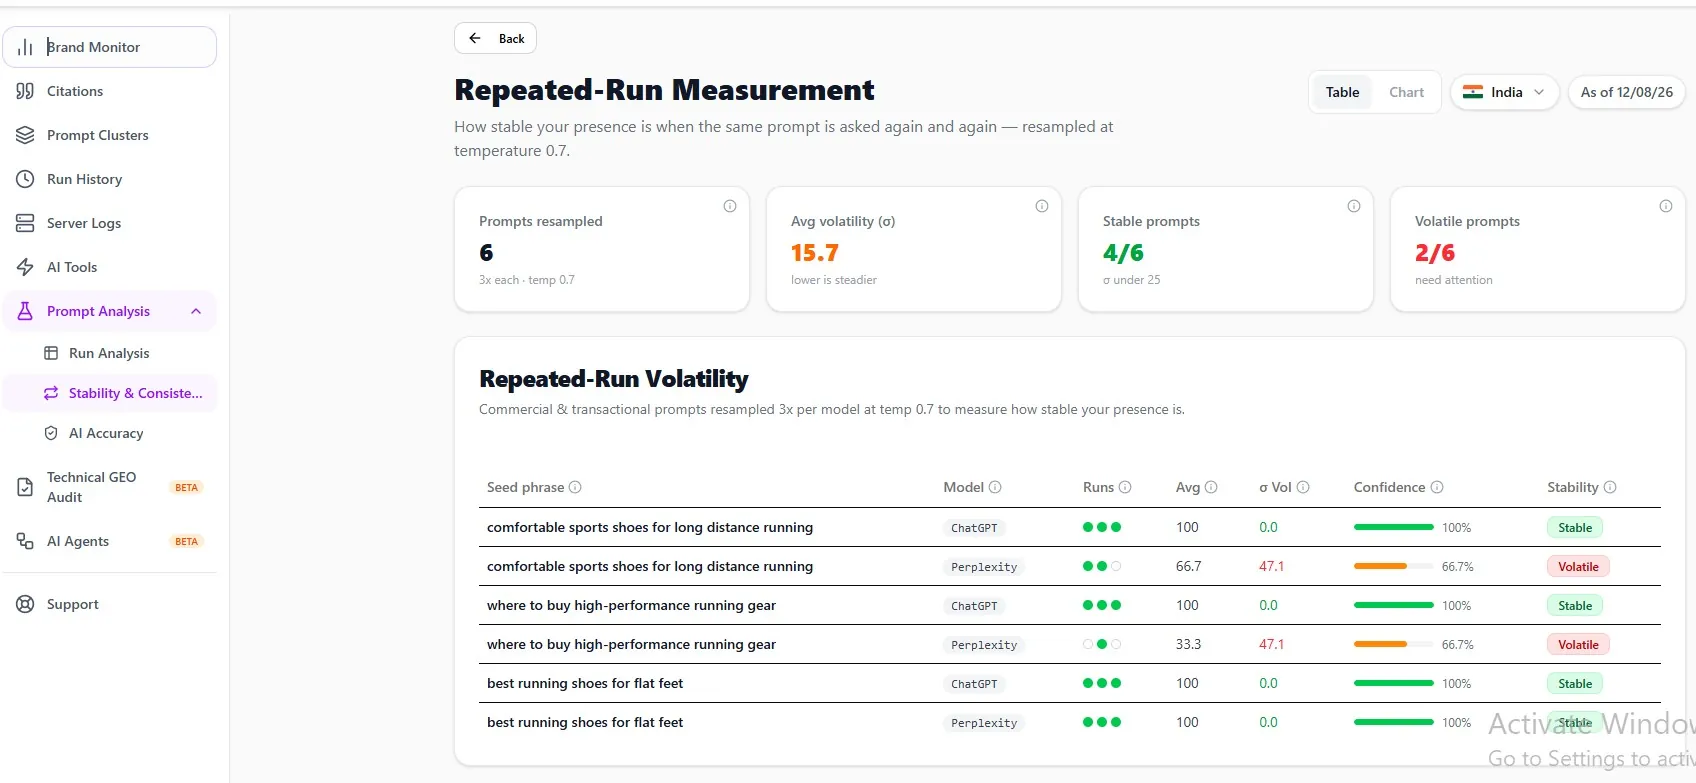Click info icon on Prompts resampled card
Viewport: 1696px width, 783px height.
pyautogui.click(x=730, y=206)
